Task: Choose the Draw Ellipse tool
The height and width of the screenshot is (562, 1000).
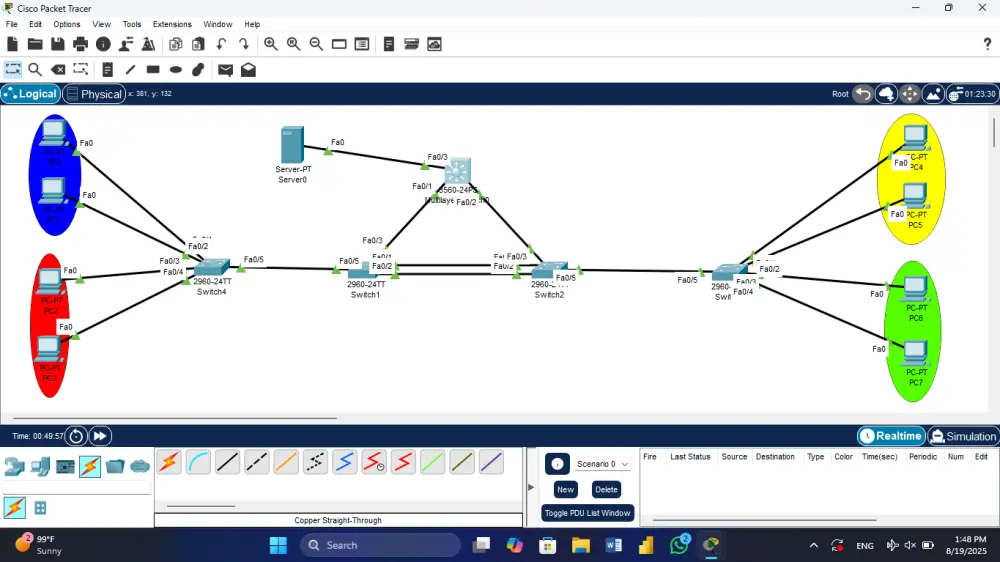Action: [x=176, y=70]
